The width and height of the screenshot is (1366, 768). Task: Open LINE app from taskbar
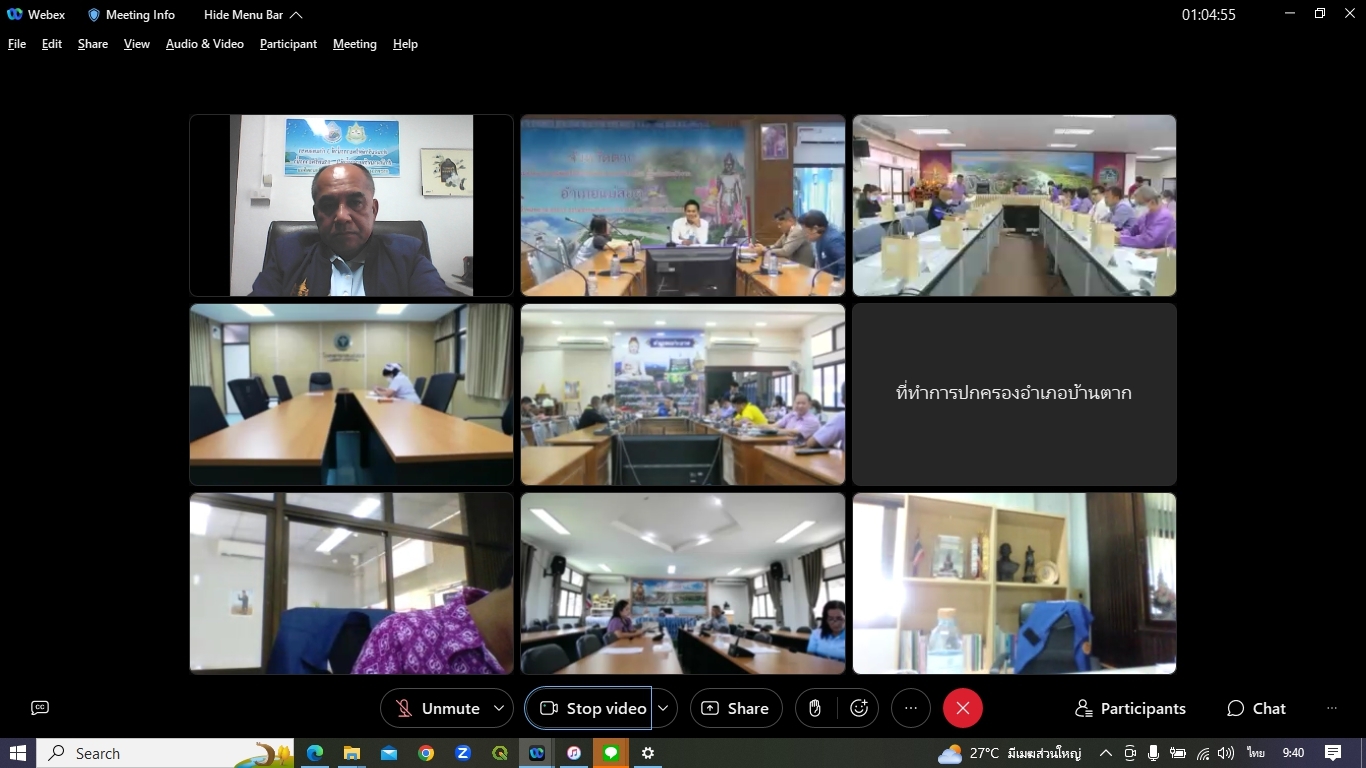611,753
